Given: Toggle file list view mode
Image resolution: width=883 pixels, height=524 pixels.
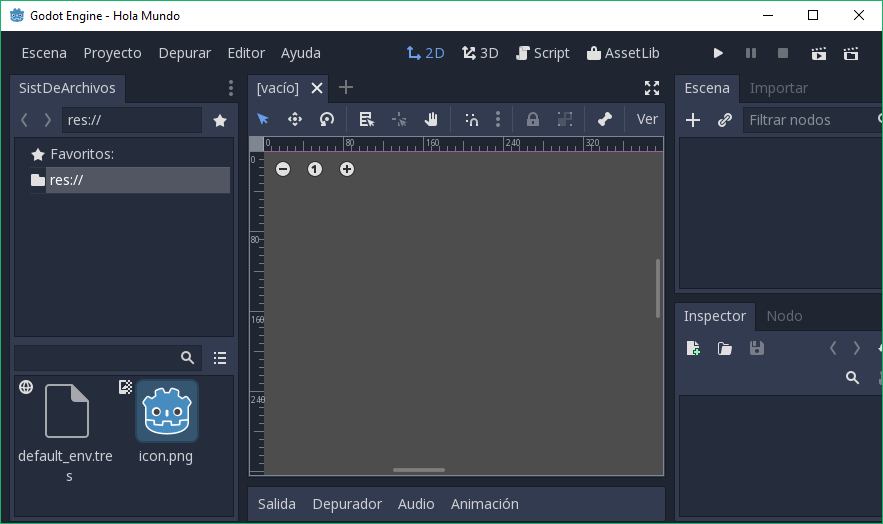Looking at the screenshot, I should (220, 358).
